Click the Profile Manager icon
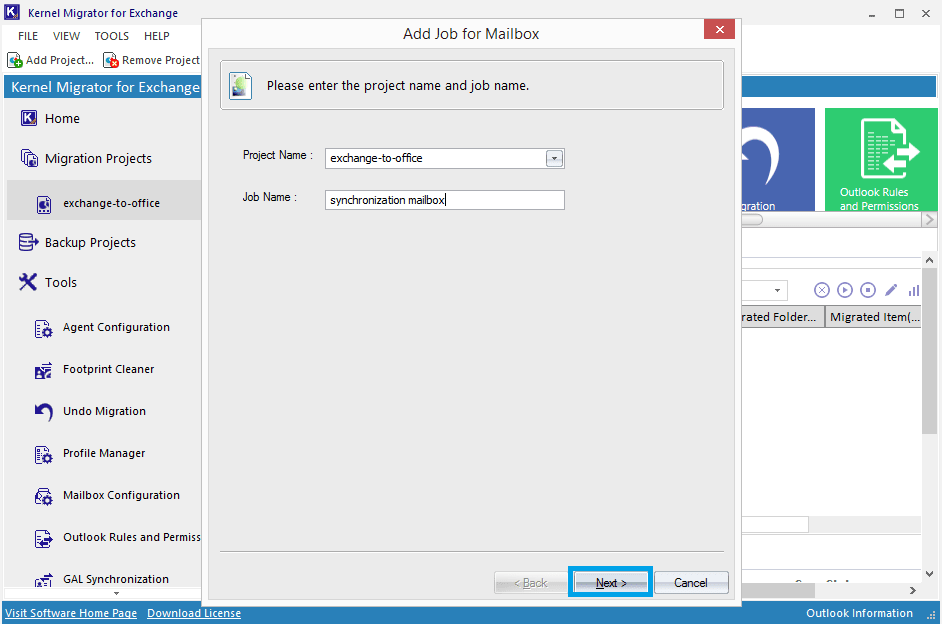Image resolution: width=942 pixels, height=624 pixels. pos(43,455)
